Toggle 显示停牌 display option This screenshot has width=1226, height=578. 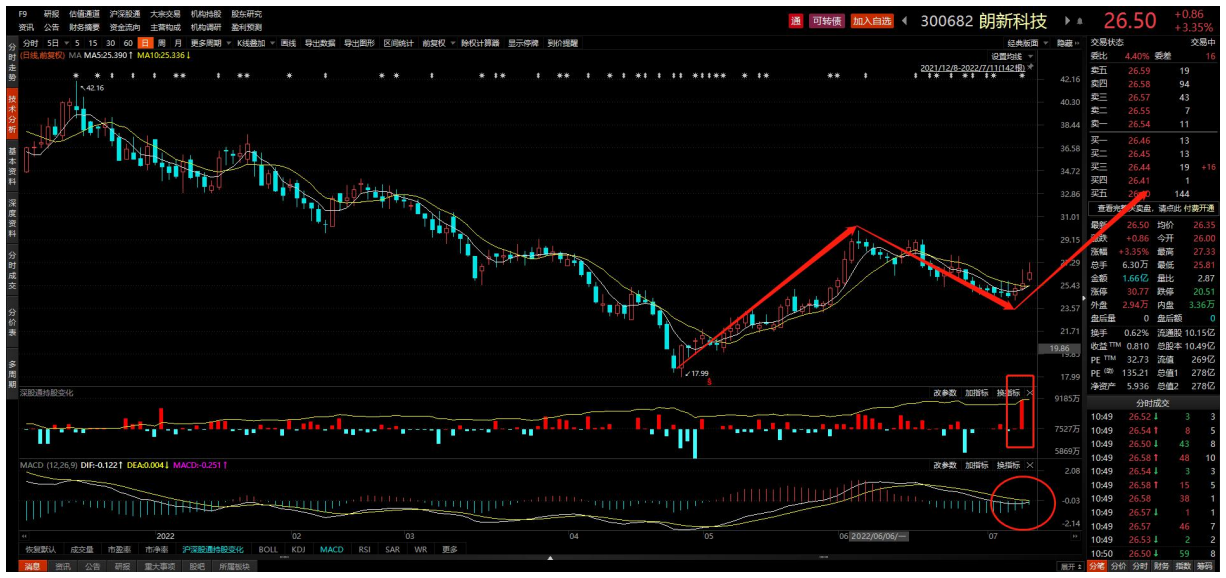coord(523,44)
